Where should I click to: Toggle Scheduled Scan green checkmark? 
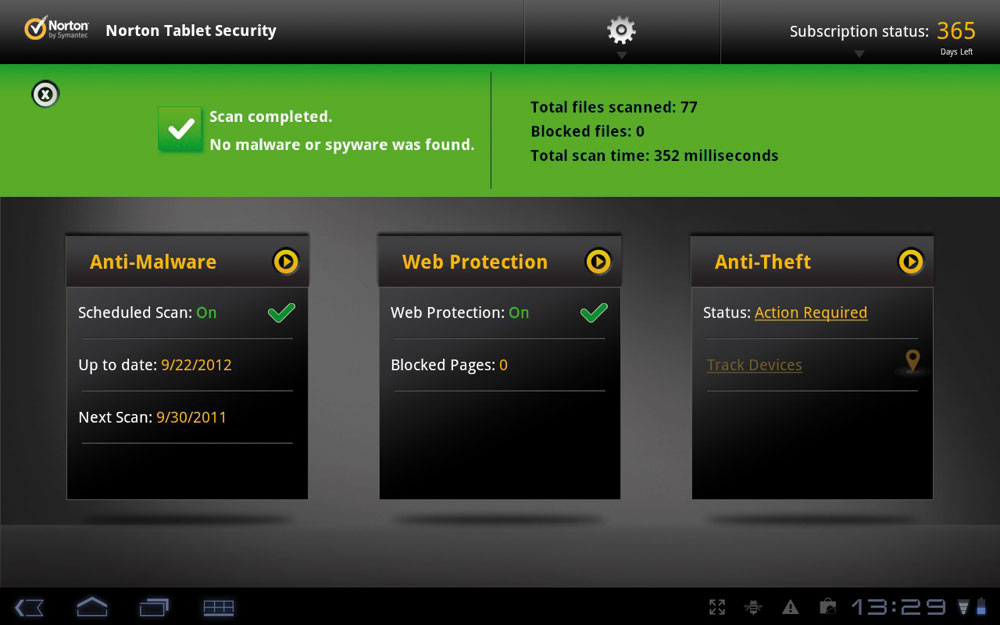point(281,312)
